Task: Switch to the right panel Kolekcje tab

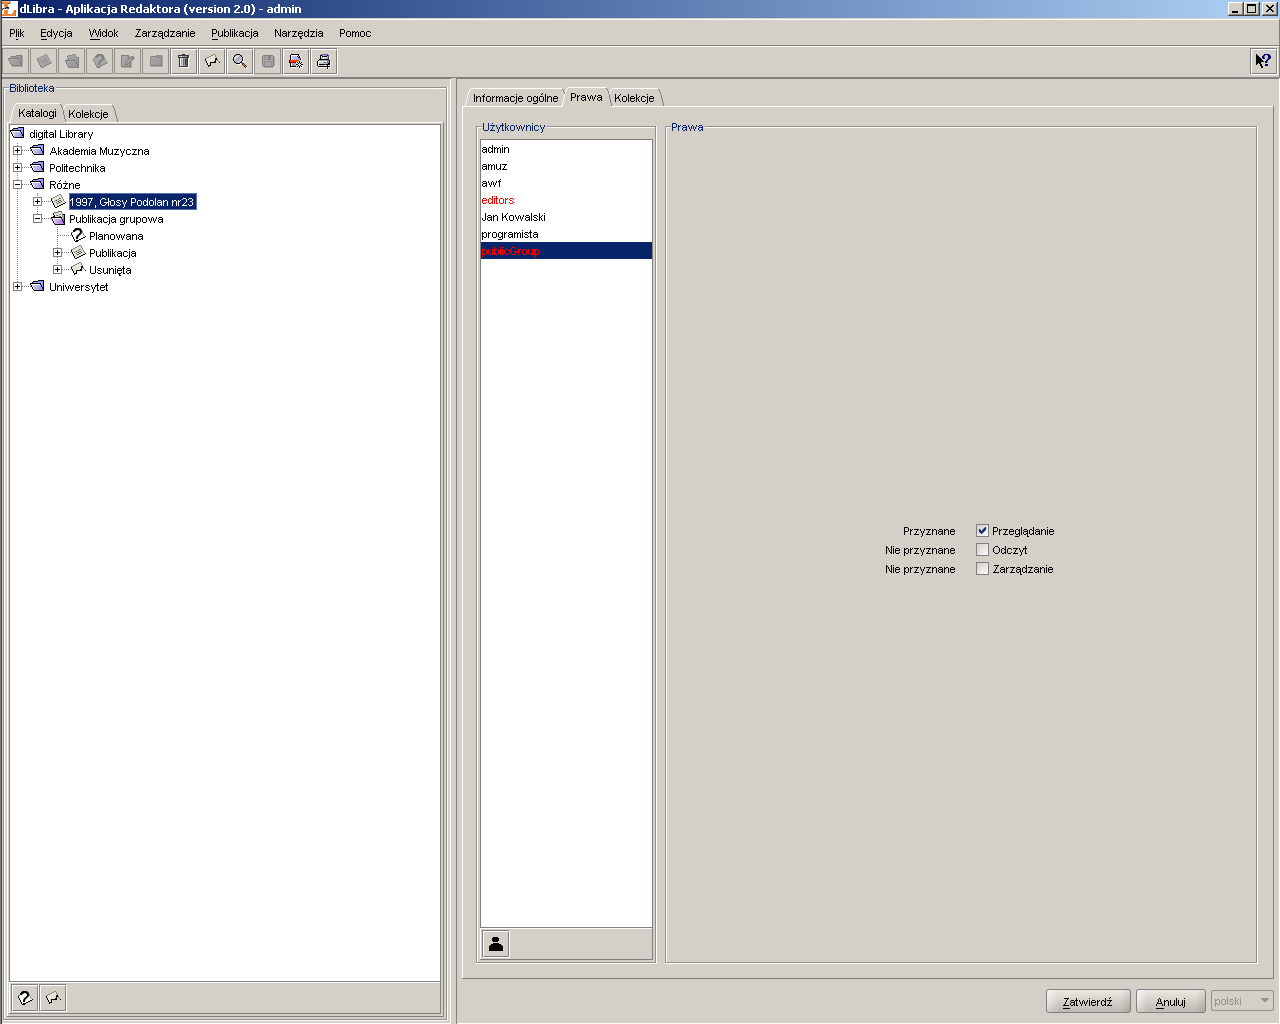Action: (x=634, y=98)
